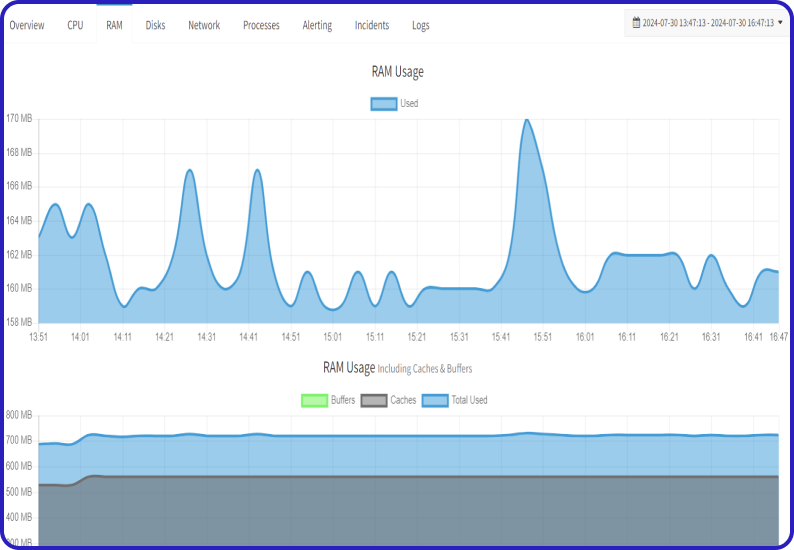The width and height of the screenshot is (794, 550).
Task: Click the 170 MB peak on RAM chart
Action: (526, 120)
